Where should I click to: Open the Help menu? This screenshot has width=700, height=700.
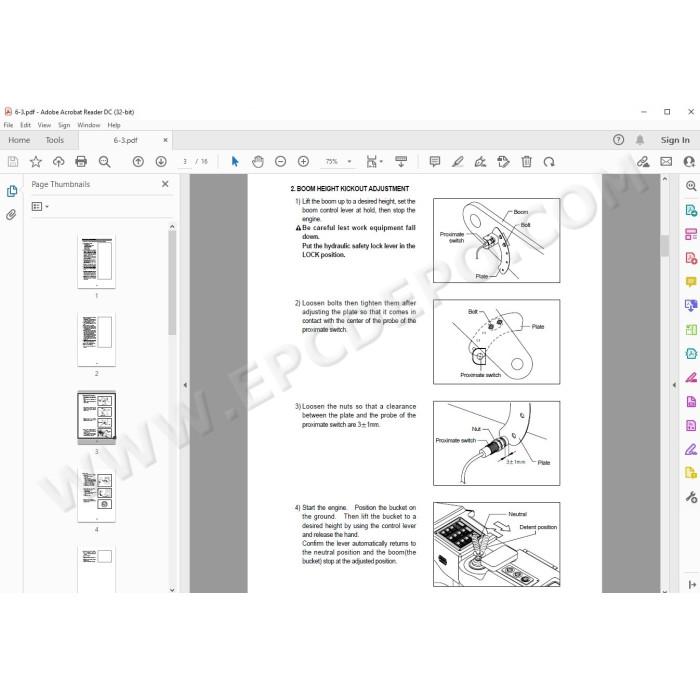click(114, 125)
